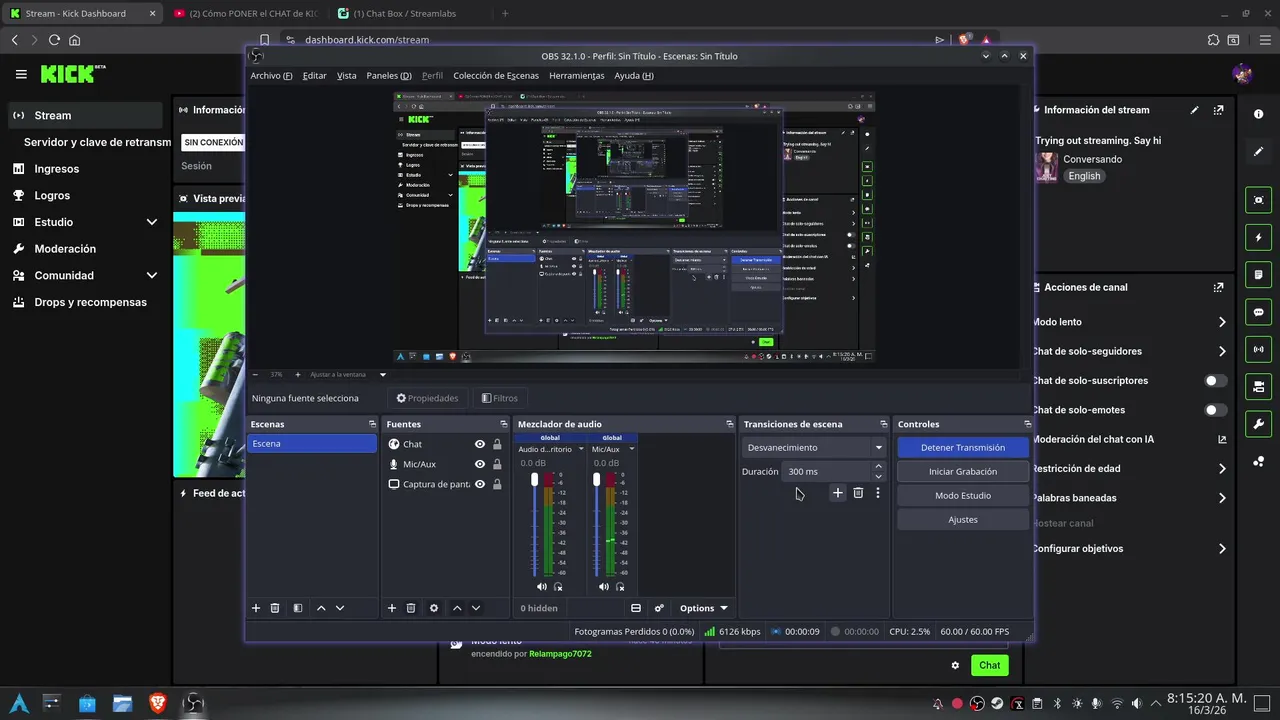Expand the Comunidad section in Kick sidebar
The height and width of the screenshot is (720, 1280).
pos(152,275)
